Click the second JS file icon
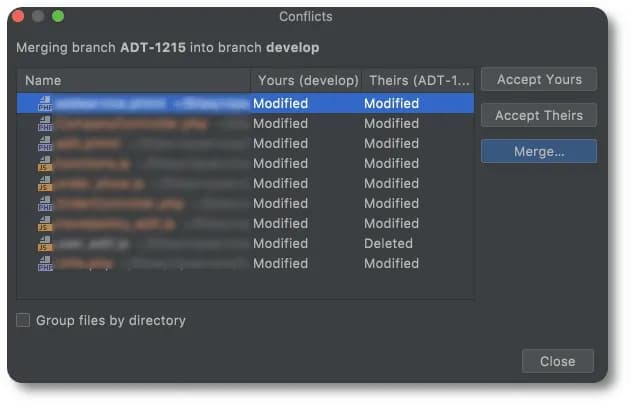Viewport: 631px width, 406px height. coord(45,183)
